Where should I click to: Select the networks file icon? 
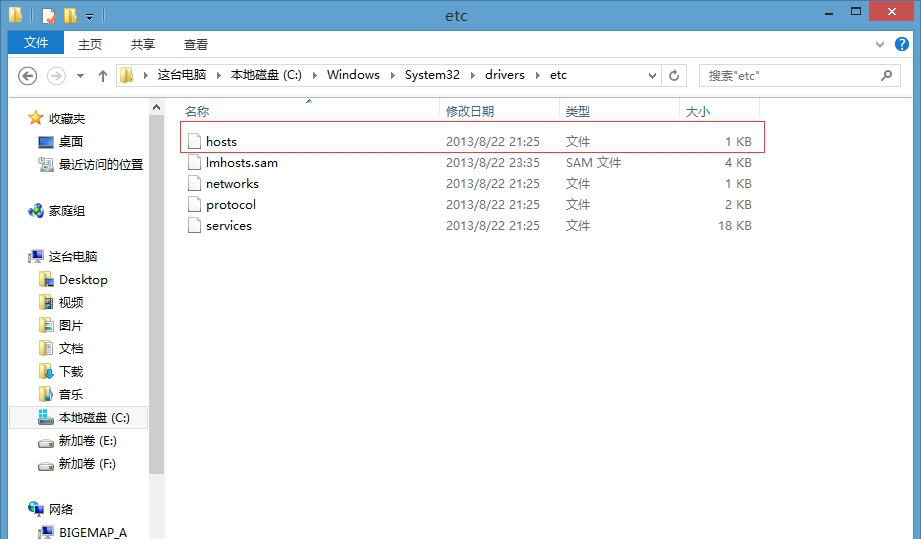tap(194, 183)
